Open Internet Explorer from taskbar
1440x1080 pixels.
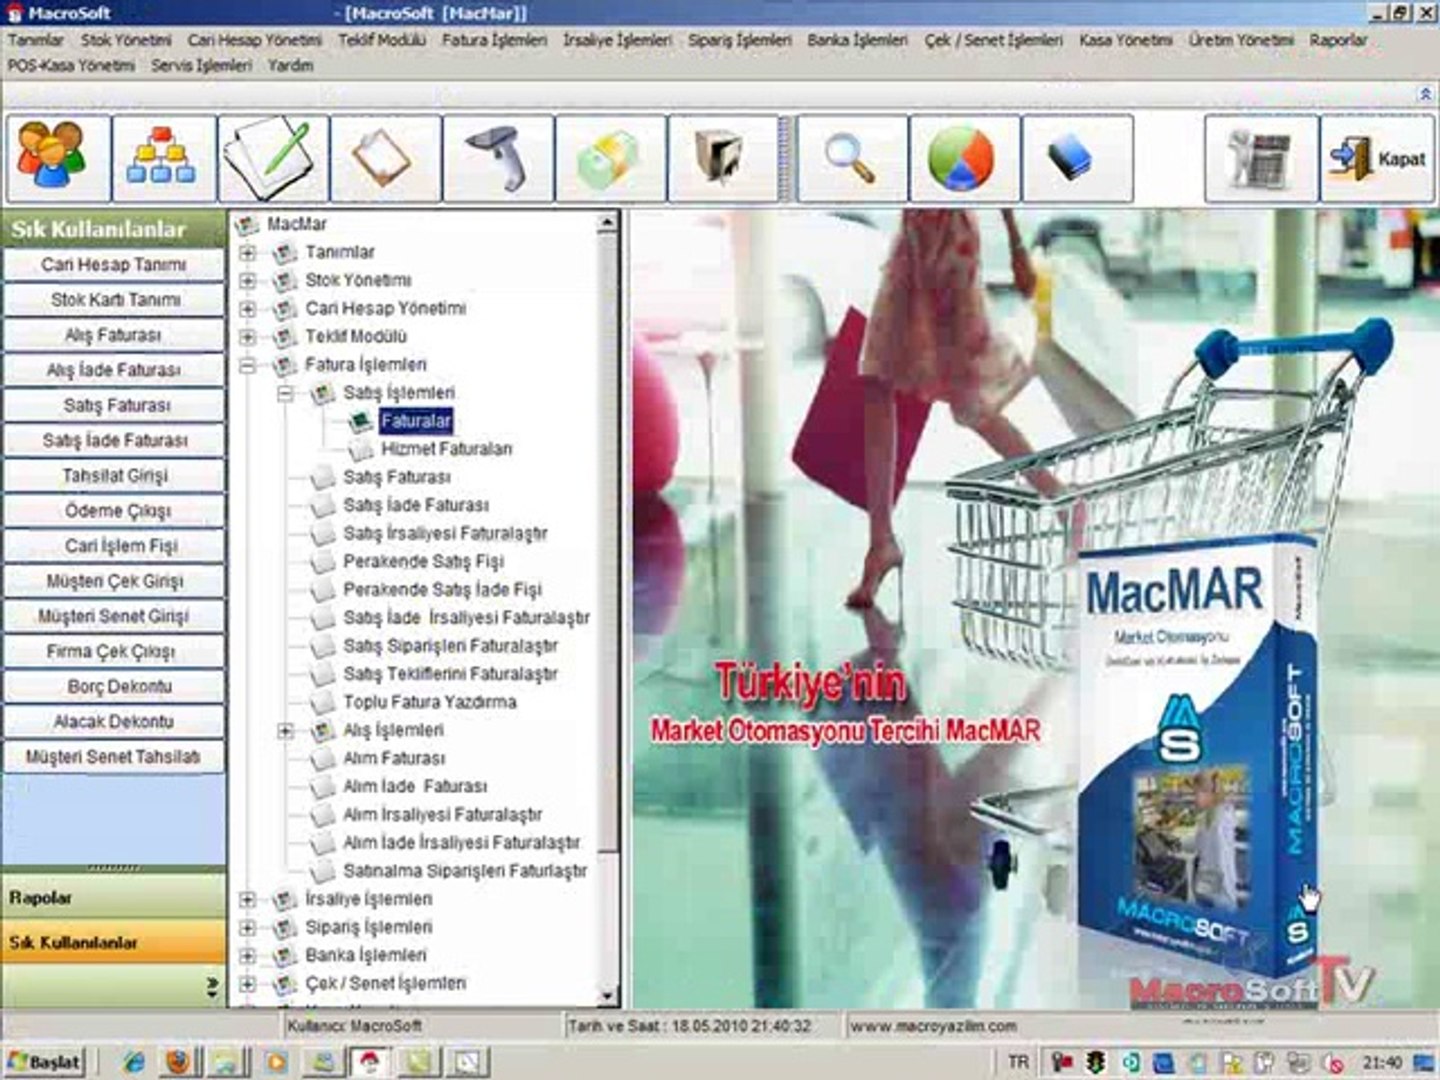134,1062
